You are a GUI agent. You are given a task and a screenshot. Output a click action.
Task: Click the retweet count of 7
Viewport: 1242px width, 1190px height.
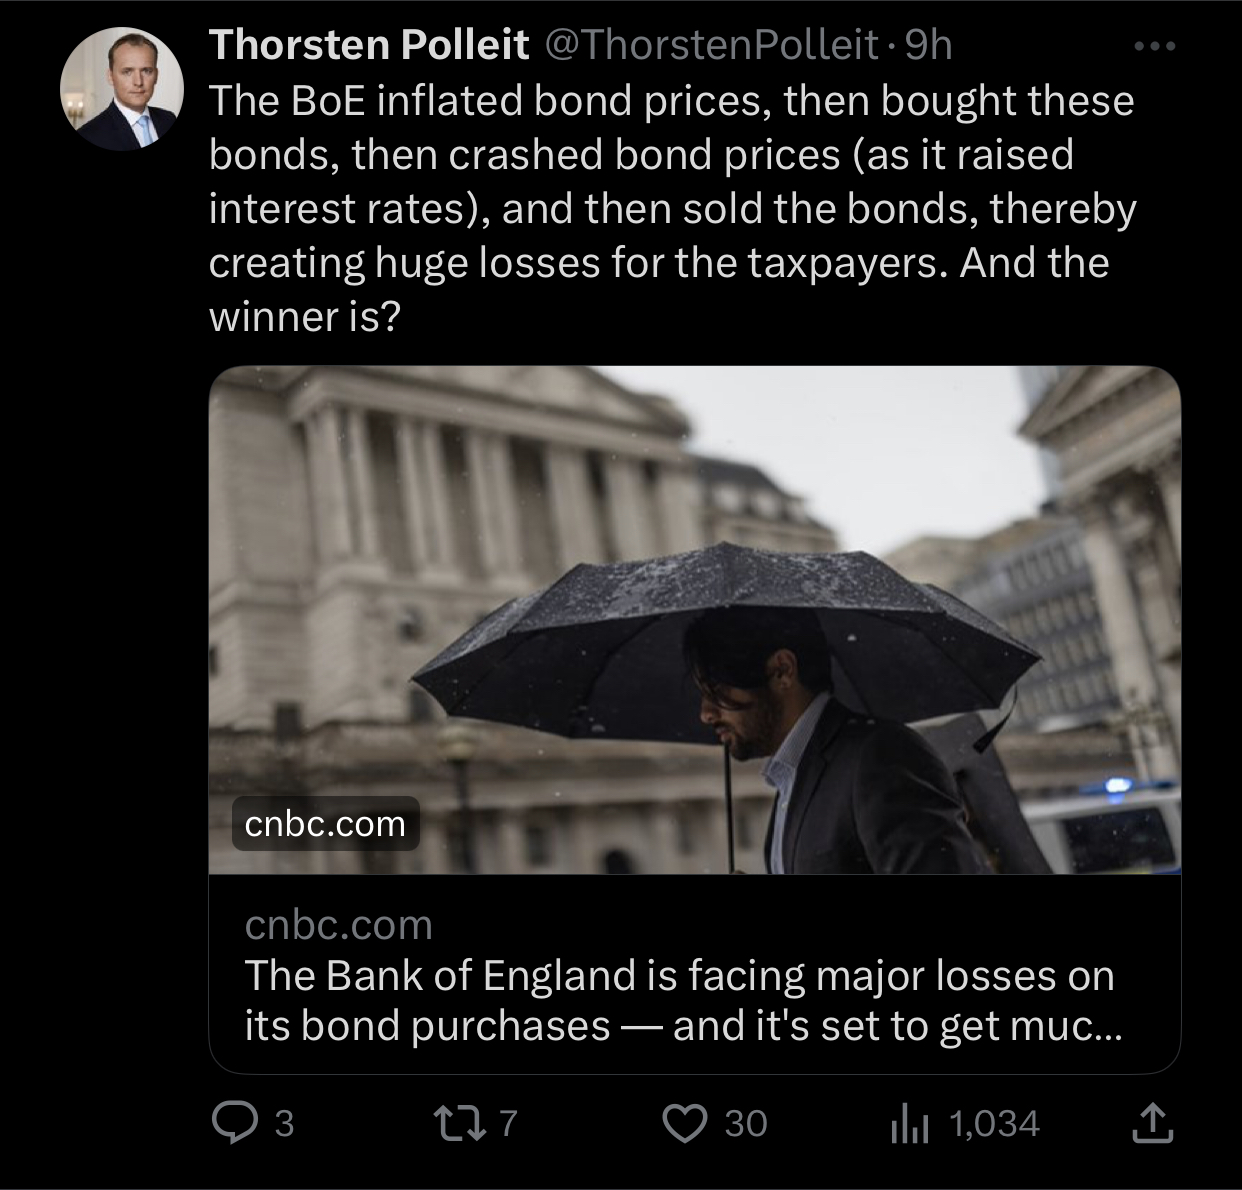[x=508, y=1123]
